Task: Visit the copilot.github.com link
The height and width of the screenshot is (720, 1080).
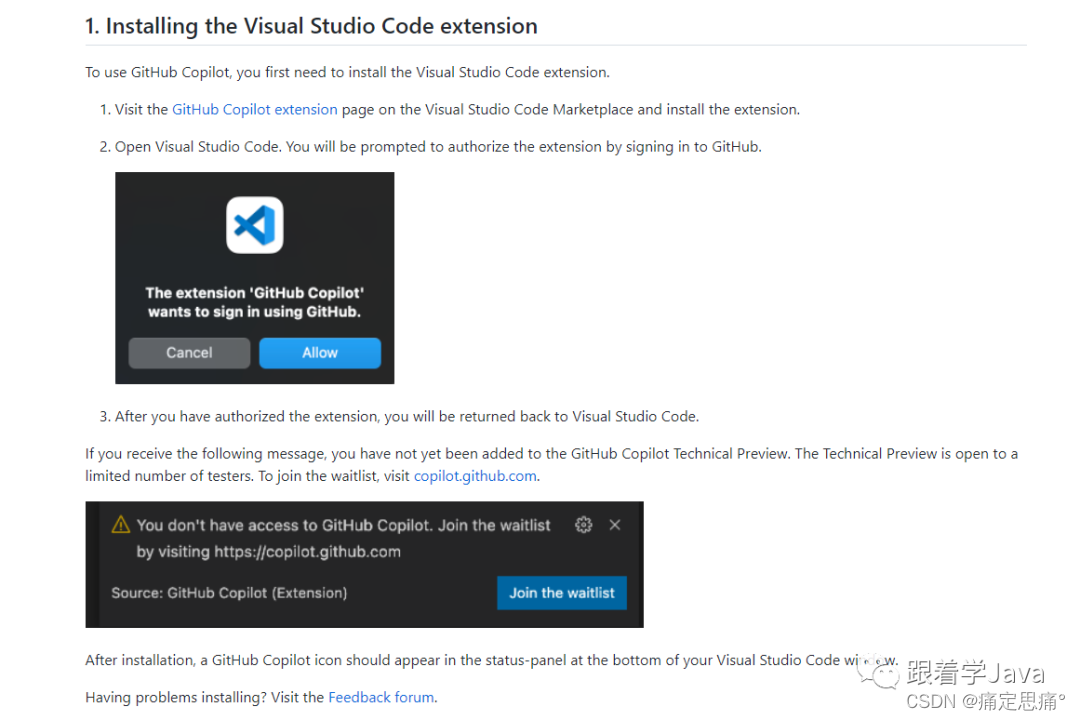Action: coord(474,475)
